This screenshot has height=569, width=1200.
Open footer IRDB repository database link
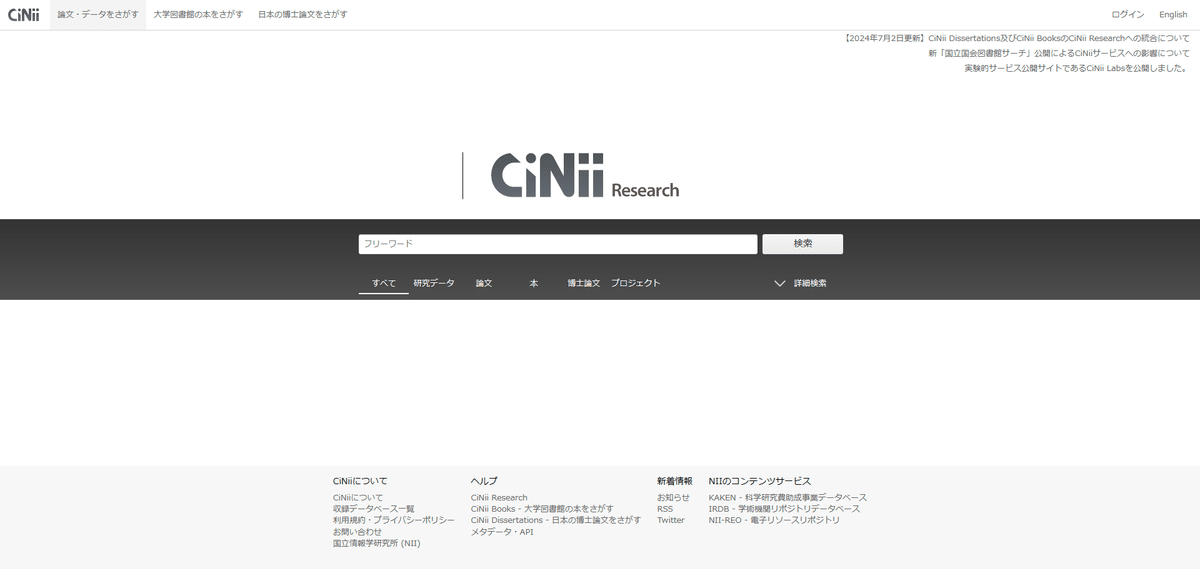pyautogui.click(x=784, y=509)
